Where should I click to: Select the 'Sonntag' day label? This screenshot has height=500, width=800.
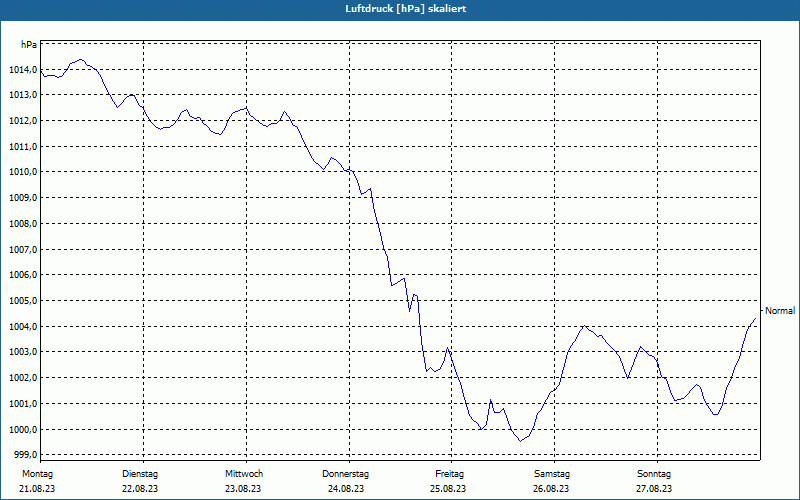[654, 474]
